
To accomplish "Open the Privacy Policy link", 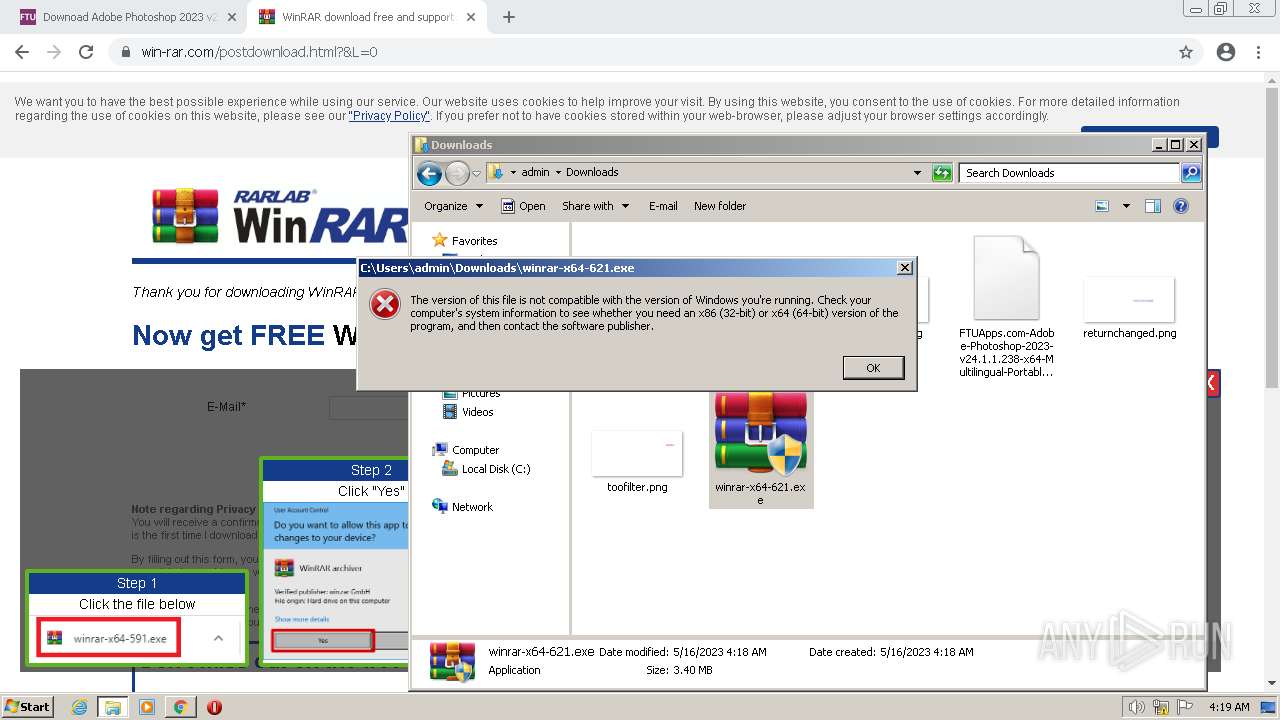I will click(388, 116).
